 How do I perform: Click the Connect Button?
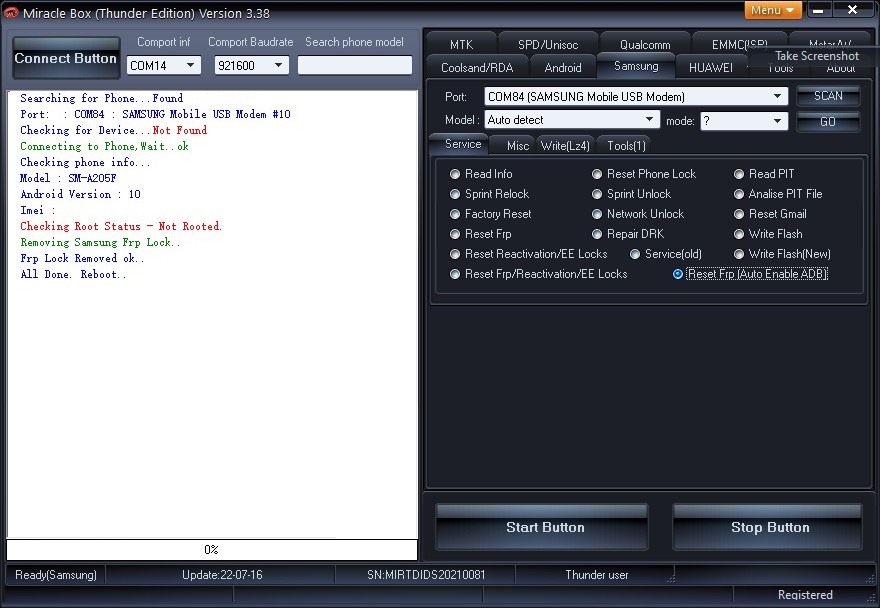(66, 58)
